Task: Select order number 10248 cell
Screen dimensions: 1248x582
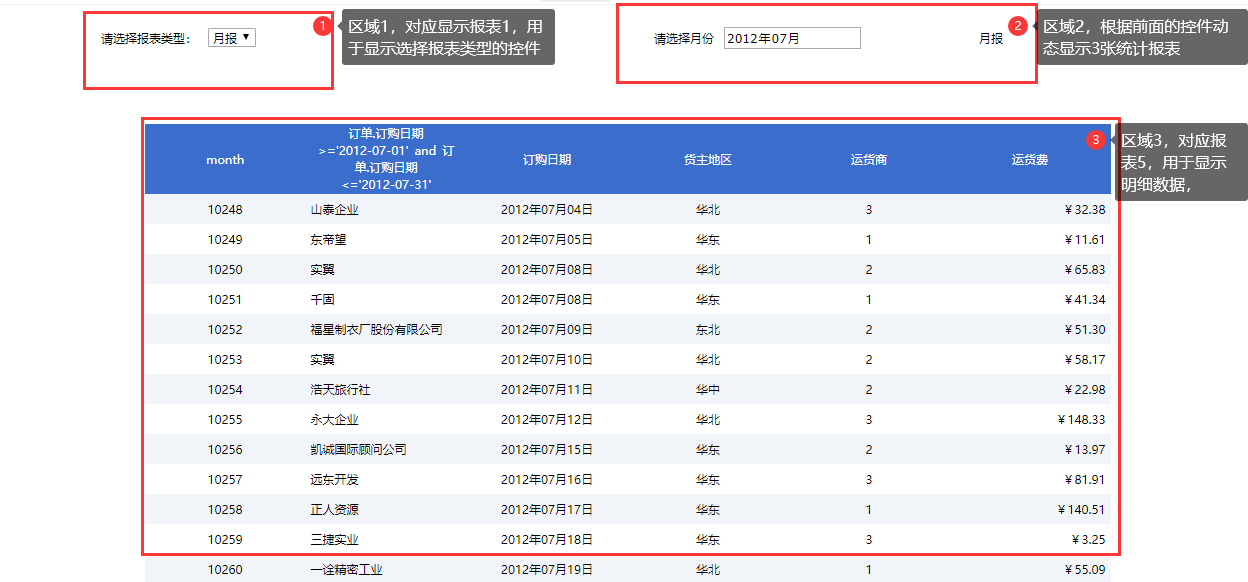Action: 225,210
